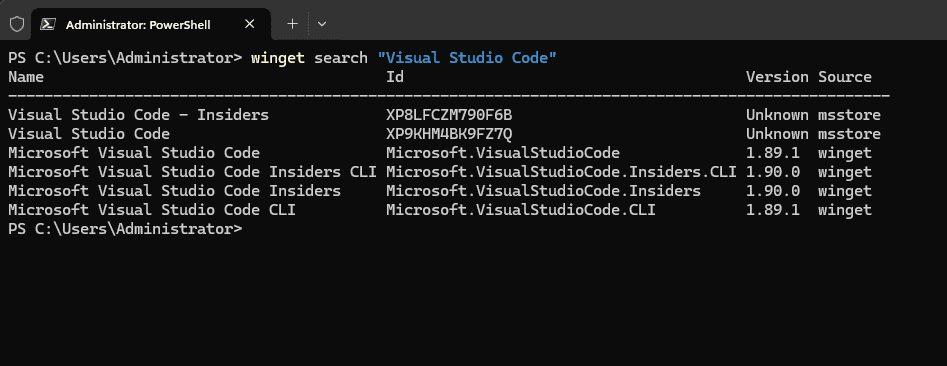Click the "Name" column header
This screenshot has width=947, height=366.
click(x=26, y=77)
